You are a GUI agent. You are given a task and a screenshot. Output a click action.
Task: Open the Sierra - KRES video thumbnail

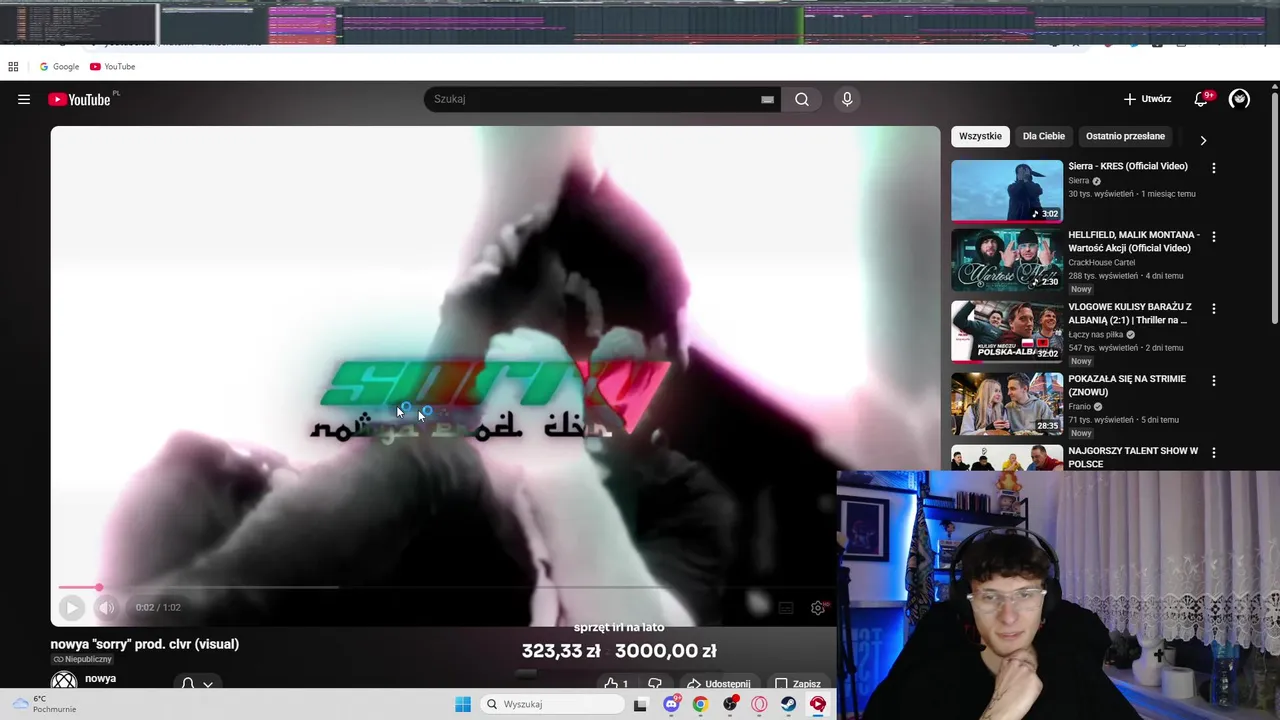1007,191
